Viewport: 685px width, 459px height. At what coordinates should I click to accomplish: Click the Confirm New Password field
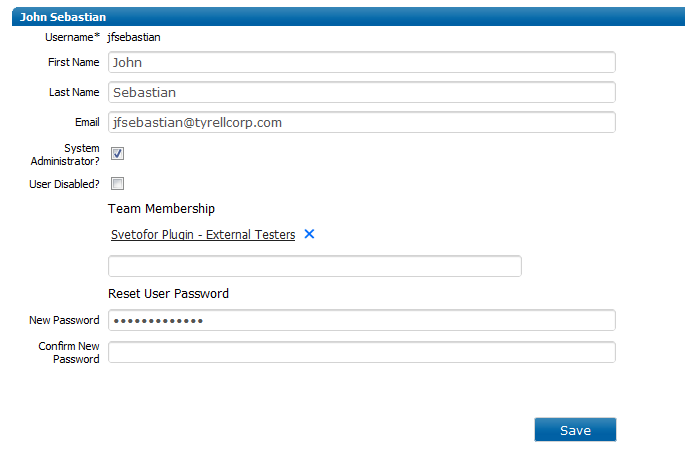click(x=362, y=352)
